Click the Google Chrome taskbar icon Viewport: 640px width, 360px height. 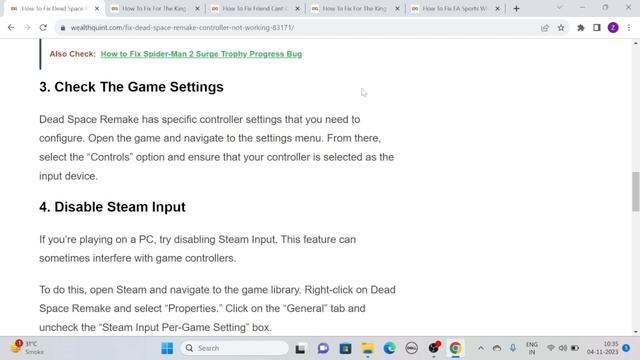click(x=456, y=348)
